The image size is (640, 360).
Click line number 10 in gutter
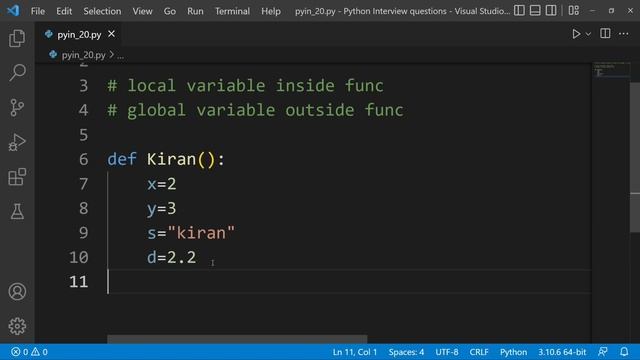point(79,258)
